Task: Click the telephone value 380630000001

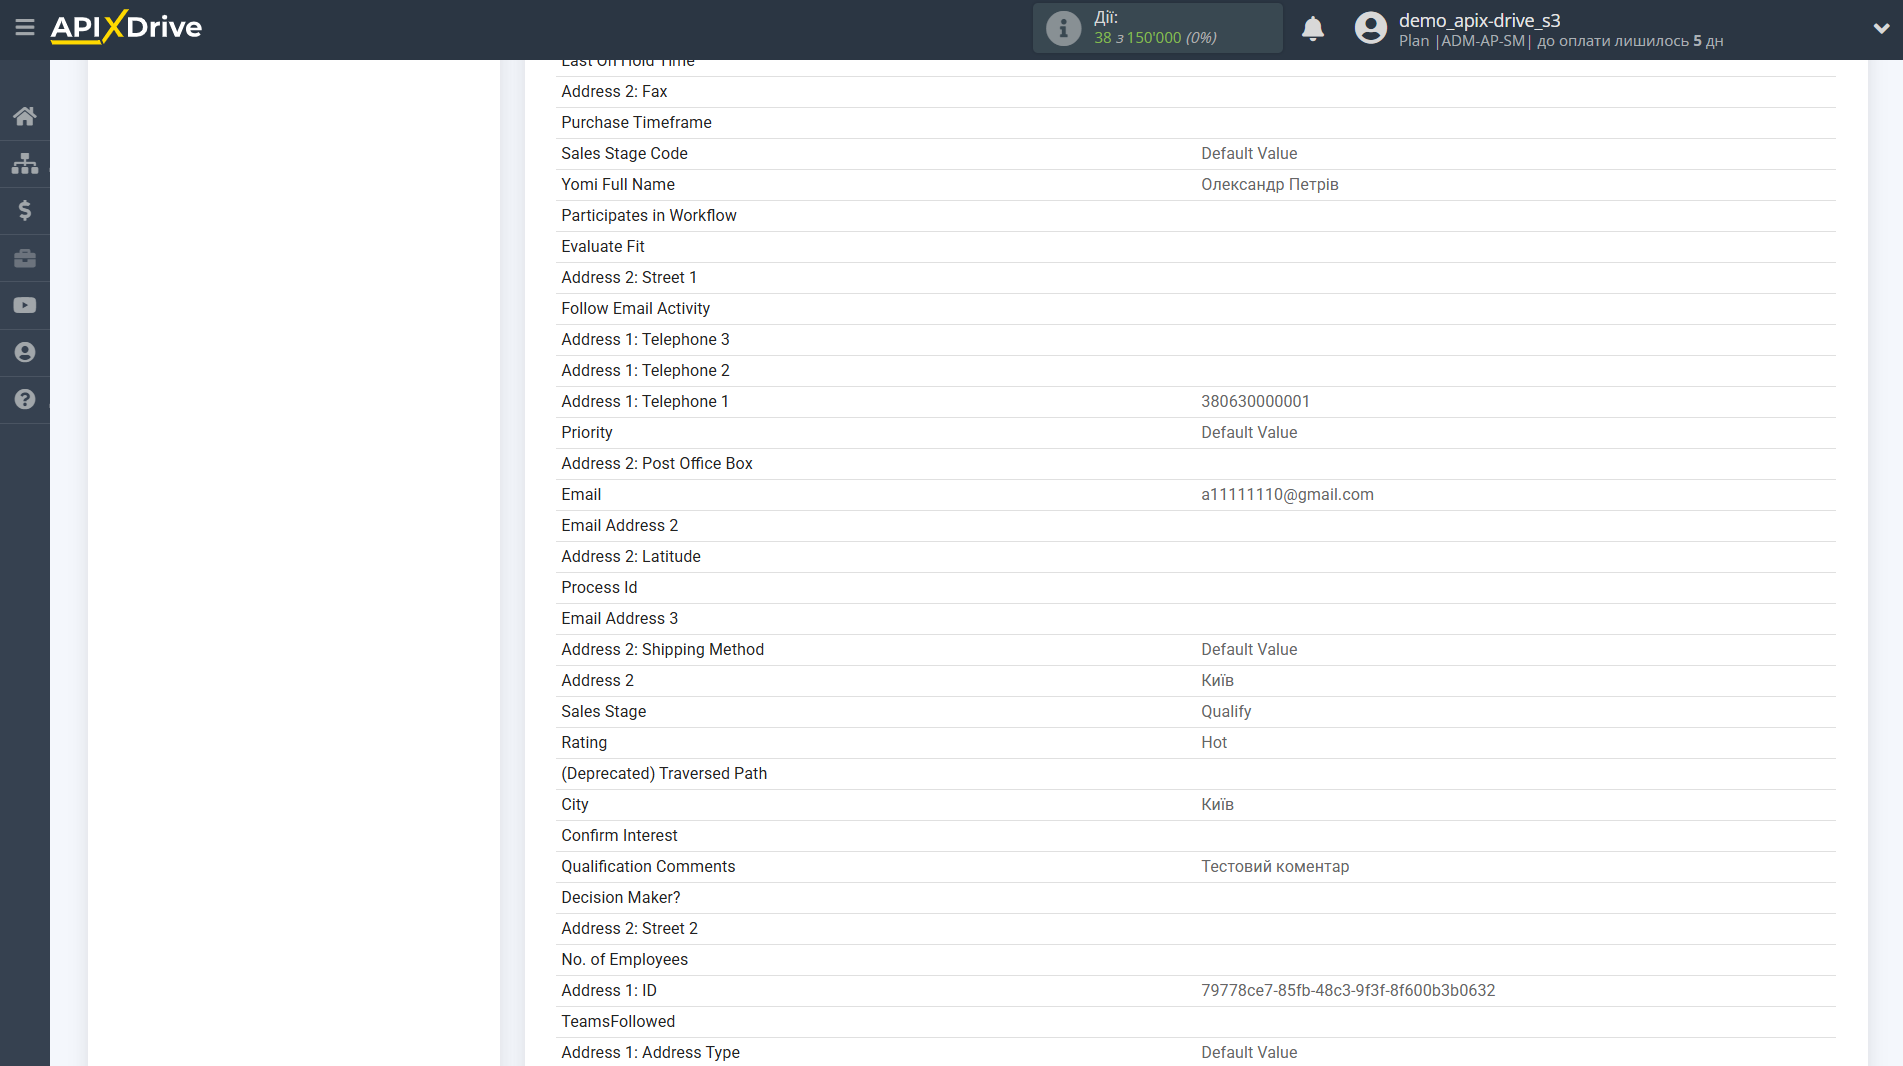Action: 1255,401
